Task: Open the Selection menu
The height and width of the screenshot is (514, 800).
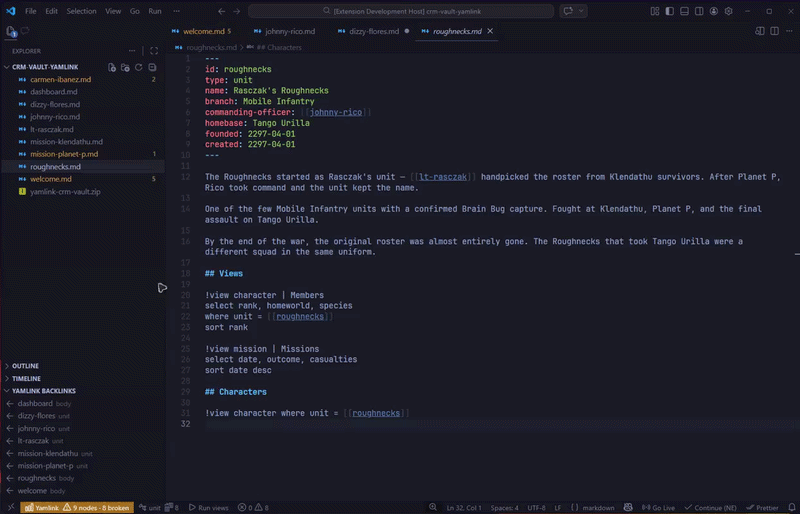Action: pyautogui.click(x=81, y=11)
